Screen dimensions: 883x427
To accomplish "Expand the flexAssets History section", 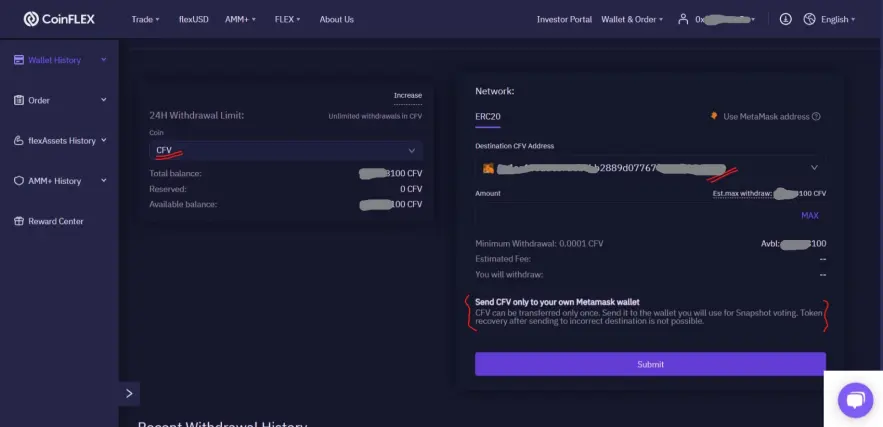I will pyautogui.click(x=104, y=140).
